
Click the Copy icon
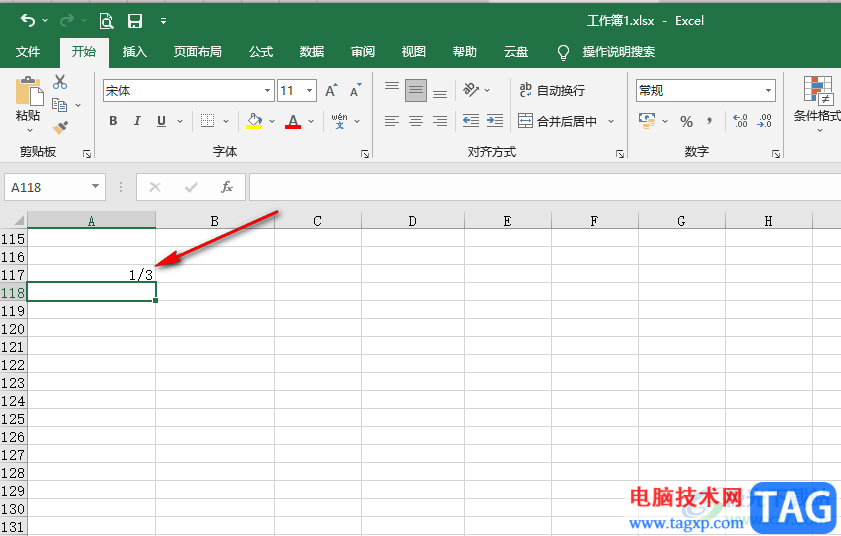click(x=59, y=105)
